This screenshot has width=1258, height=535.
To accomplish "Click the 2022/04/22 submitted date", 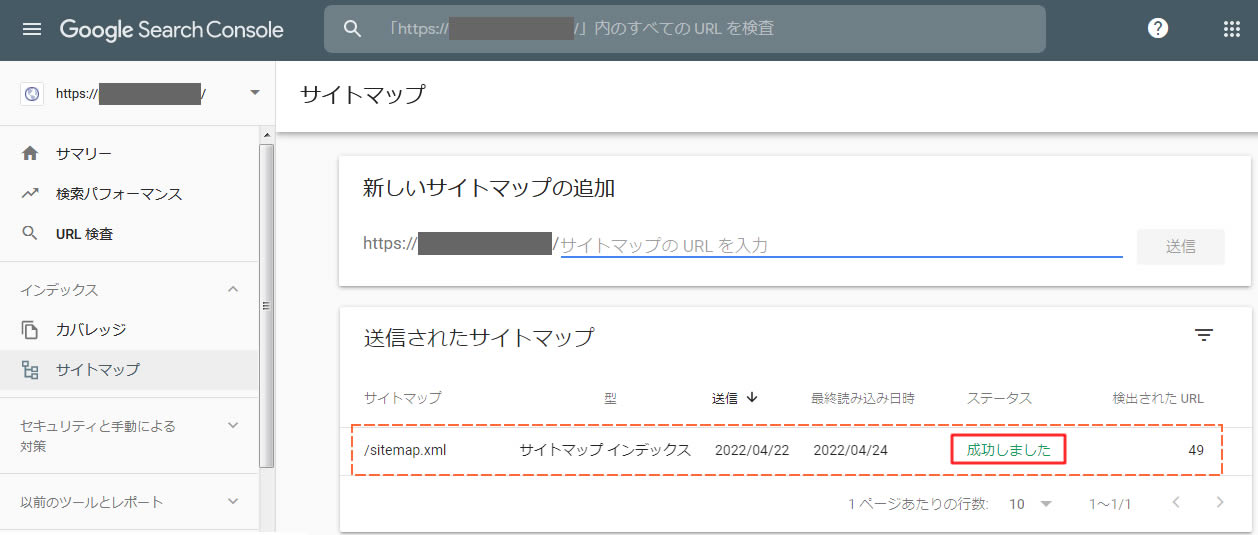I will pos(752,450).
